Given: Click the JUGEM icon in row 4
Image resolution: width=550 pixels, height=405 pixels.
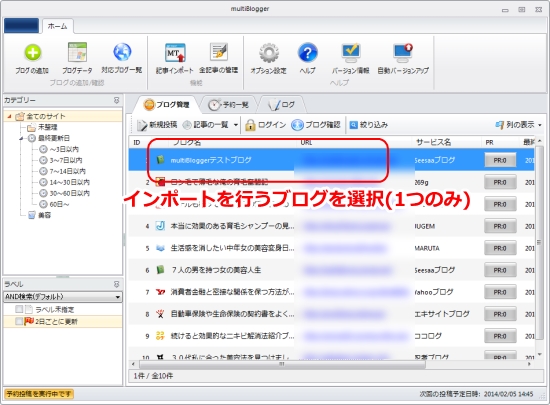Looking at the screenshot, I should click(x=160, y=226).
